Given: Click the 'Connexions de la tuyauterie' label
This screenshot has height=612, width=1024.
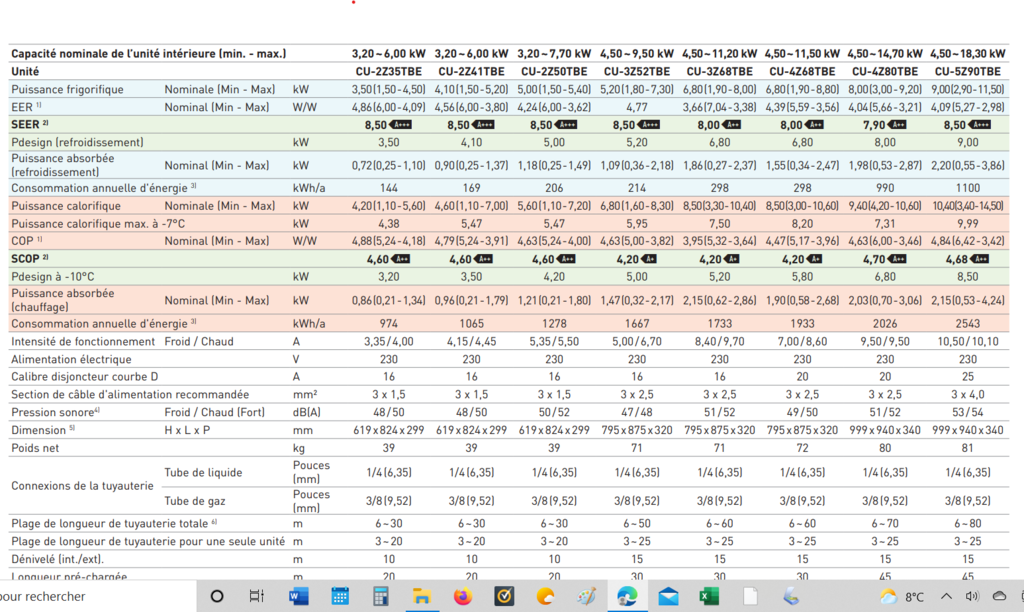Looking at the screenshot, I should point(82,486).
